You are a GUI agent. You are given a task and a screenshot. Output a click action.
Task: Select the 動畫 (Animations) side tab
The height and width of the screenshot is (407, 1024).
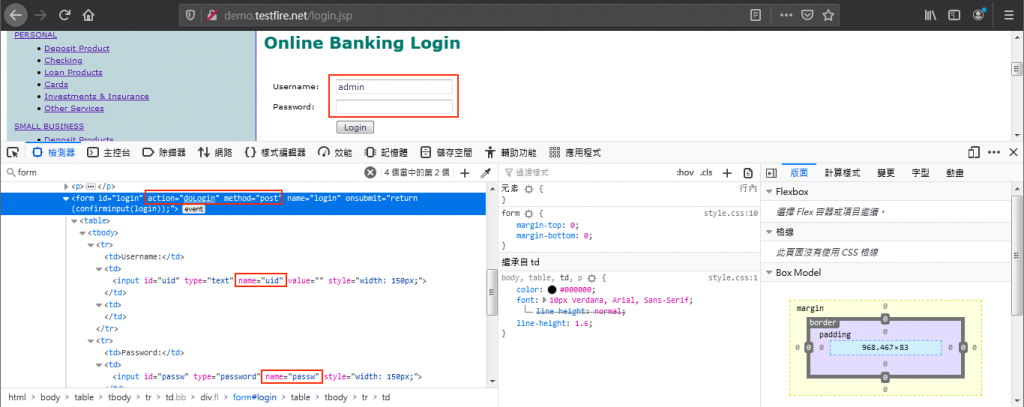click(955, 172)
